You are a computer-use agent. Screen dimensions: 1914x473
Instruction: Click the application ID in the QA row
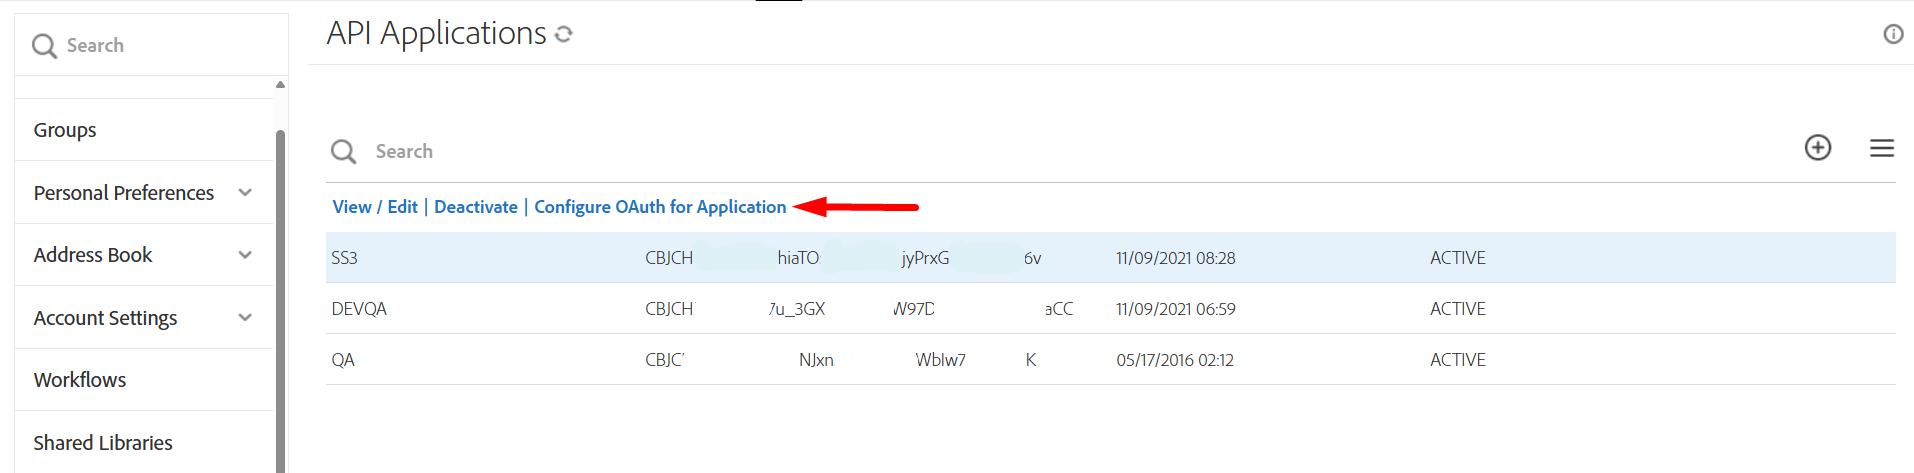tap(841, 360)
